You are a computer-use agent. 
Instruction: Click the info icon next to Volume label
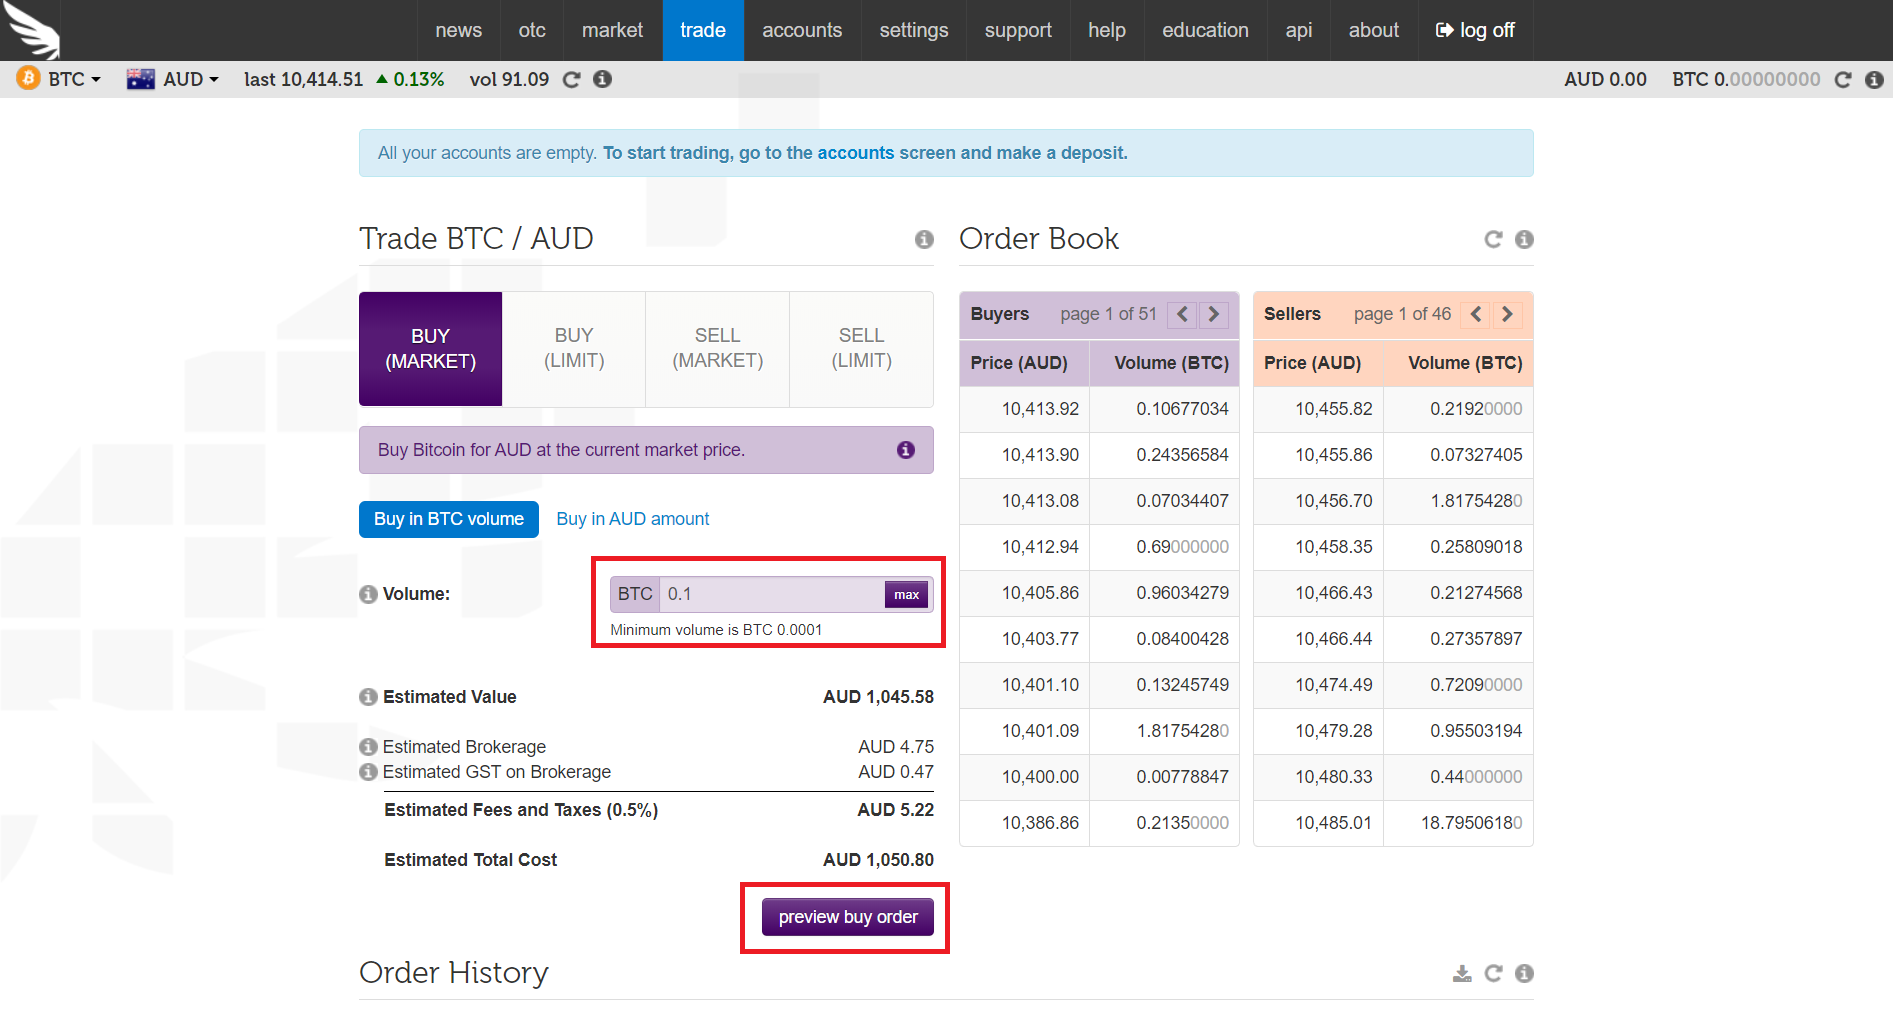368,595
